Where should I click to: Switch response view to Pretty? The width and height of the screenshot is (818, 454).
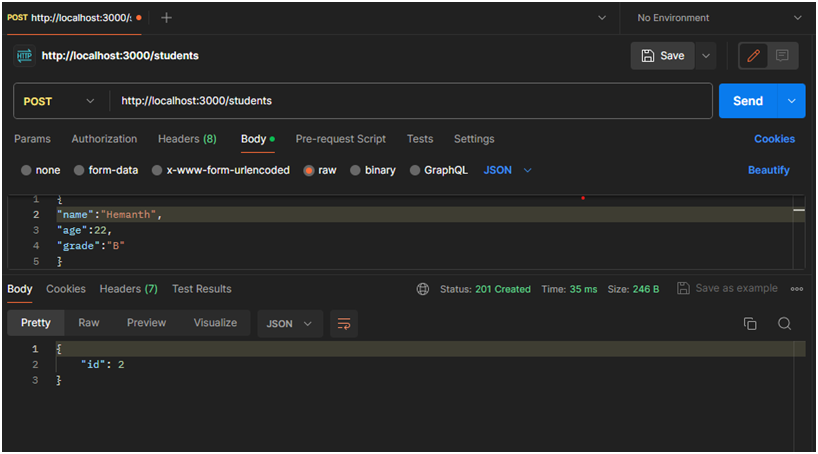35,323
